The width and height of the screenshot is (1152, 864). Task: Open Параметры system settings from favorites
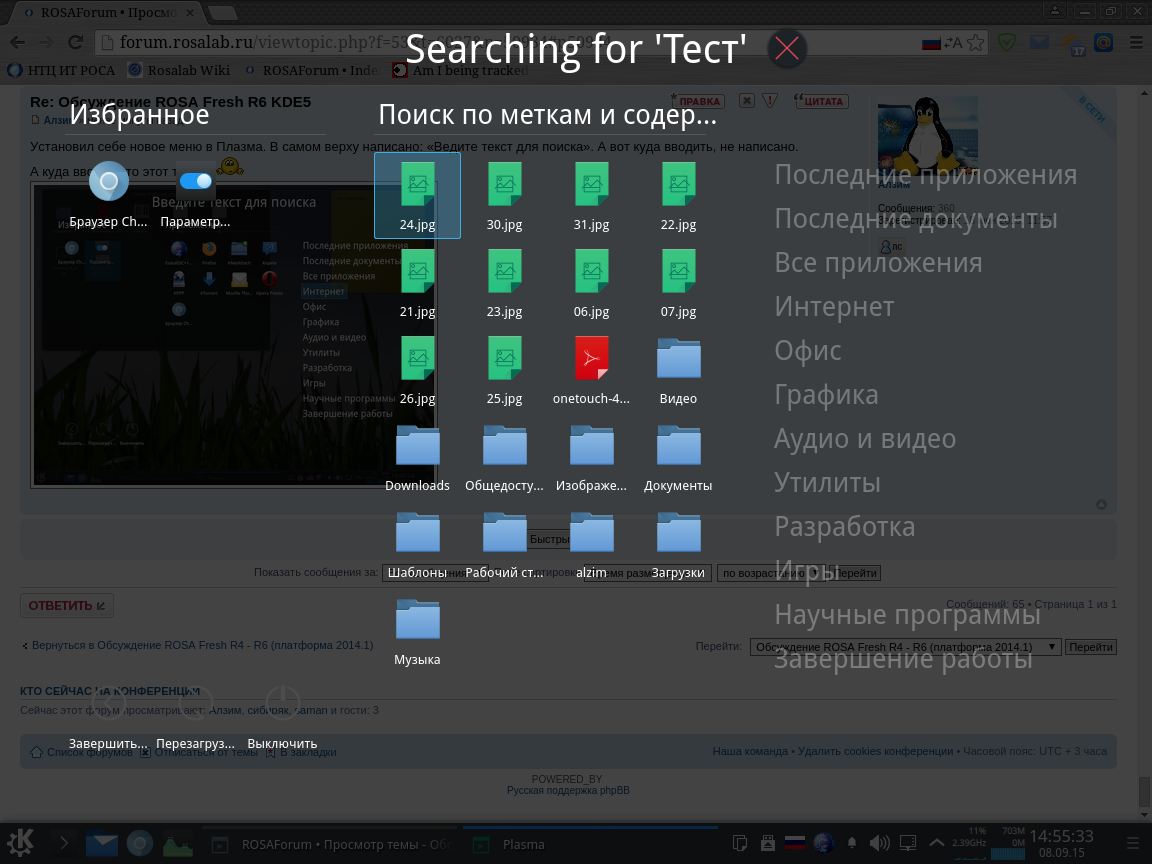coord(195,194)
